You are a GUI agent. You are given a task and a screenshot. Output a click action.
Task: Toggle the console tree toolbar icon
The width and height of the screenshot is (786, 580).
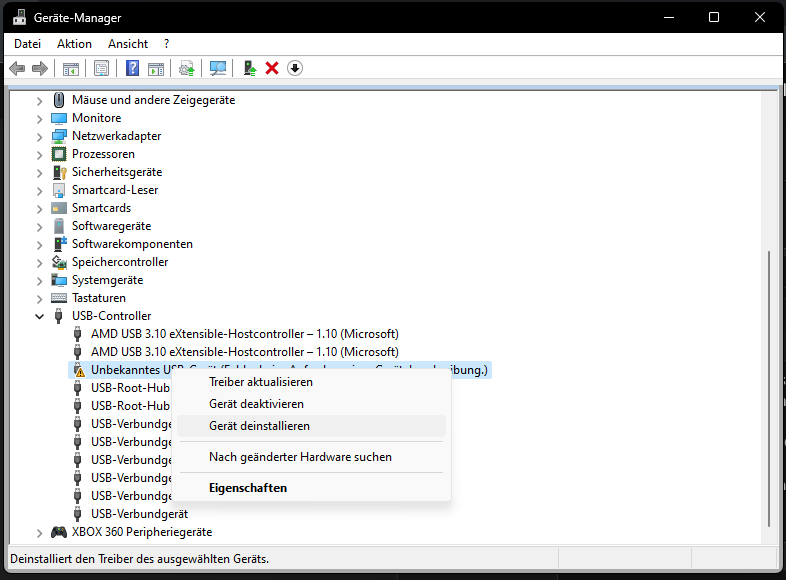[x=71, y=69]
